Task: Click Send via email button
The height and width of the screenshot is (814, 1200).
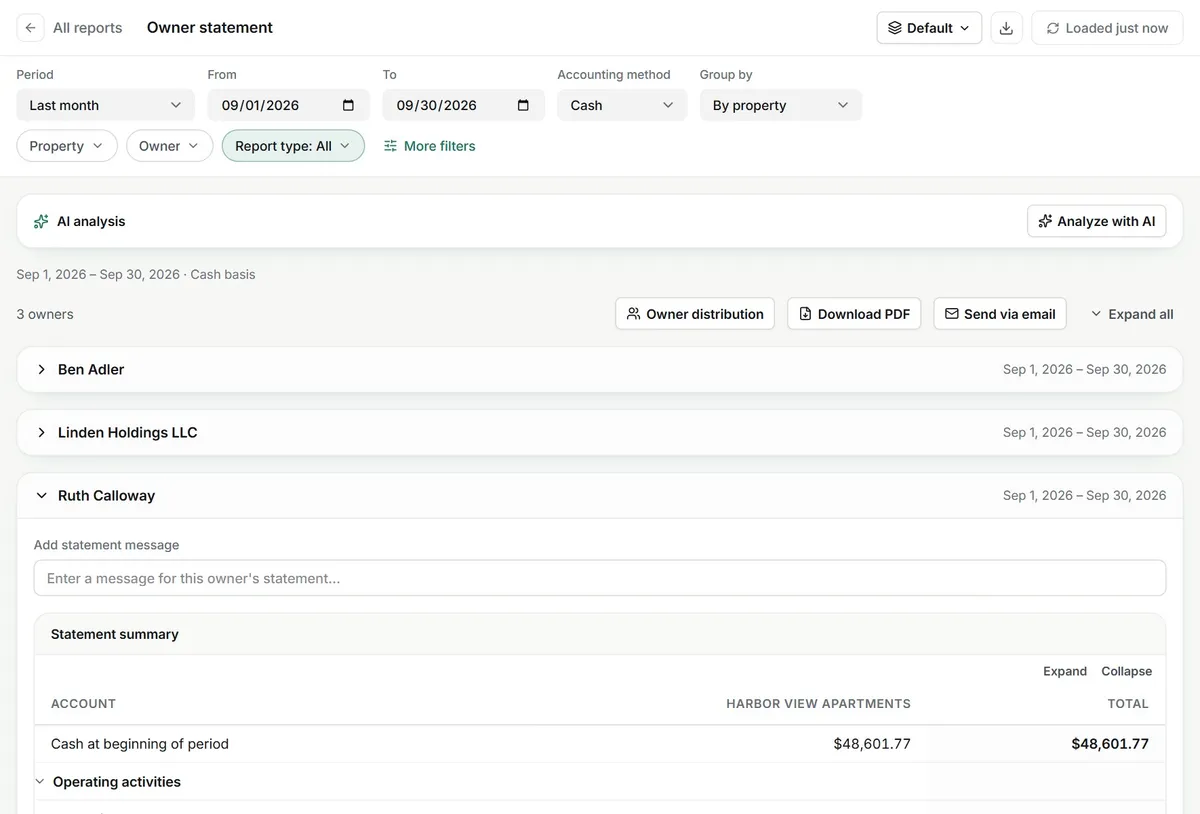Action: pos(1000,314)
